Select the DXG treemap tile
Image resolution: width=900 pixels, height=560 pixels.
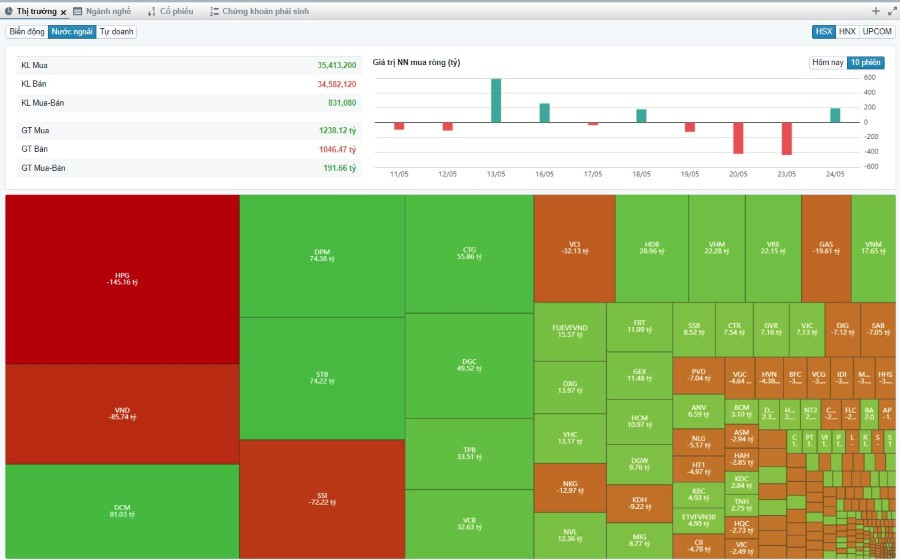tap(569, 387)
